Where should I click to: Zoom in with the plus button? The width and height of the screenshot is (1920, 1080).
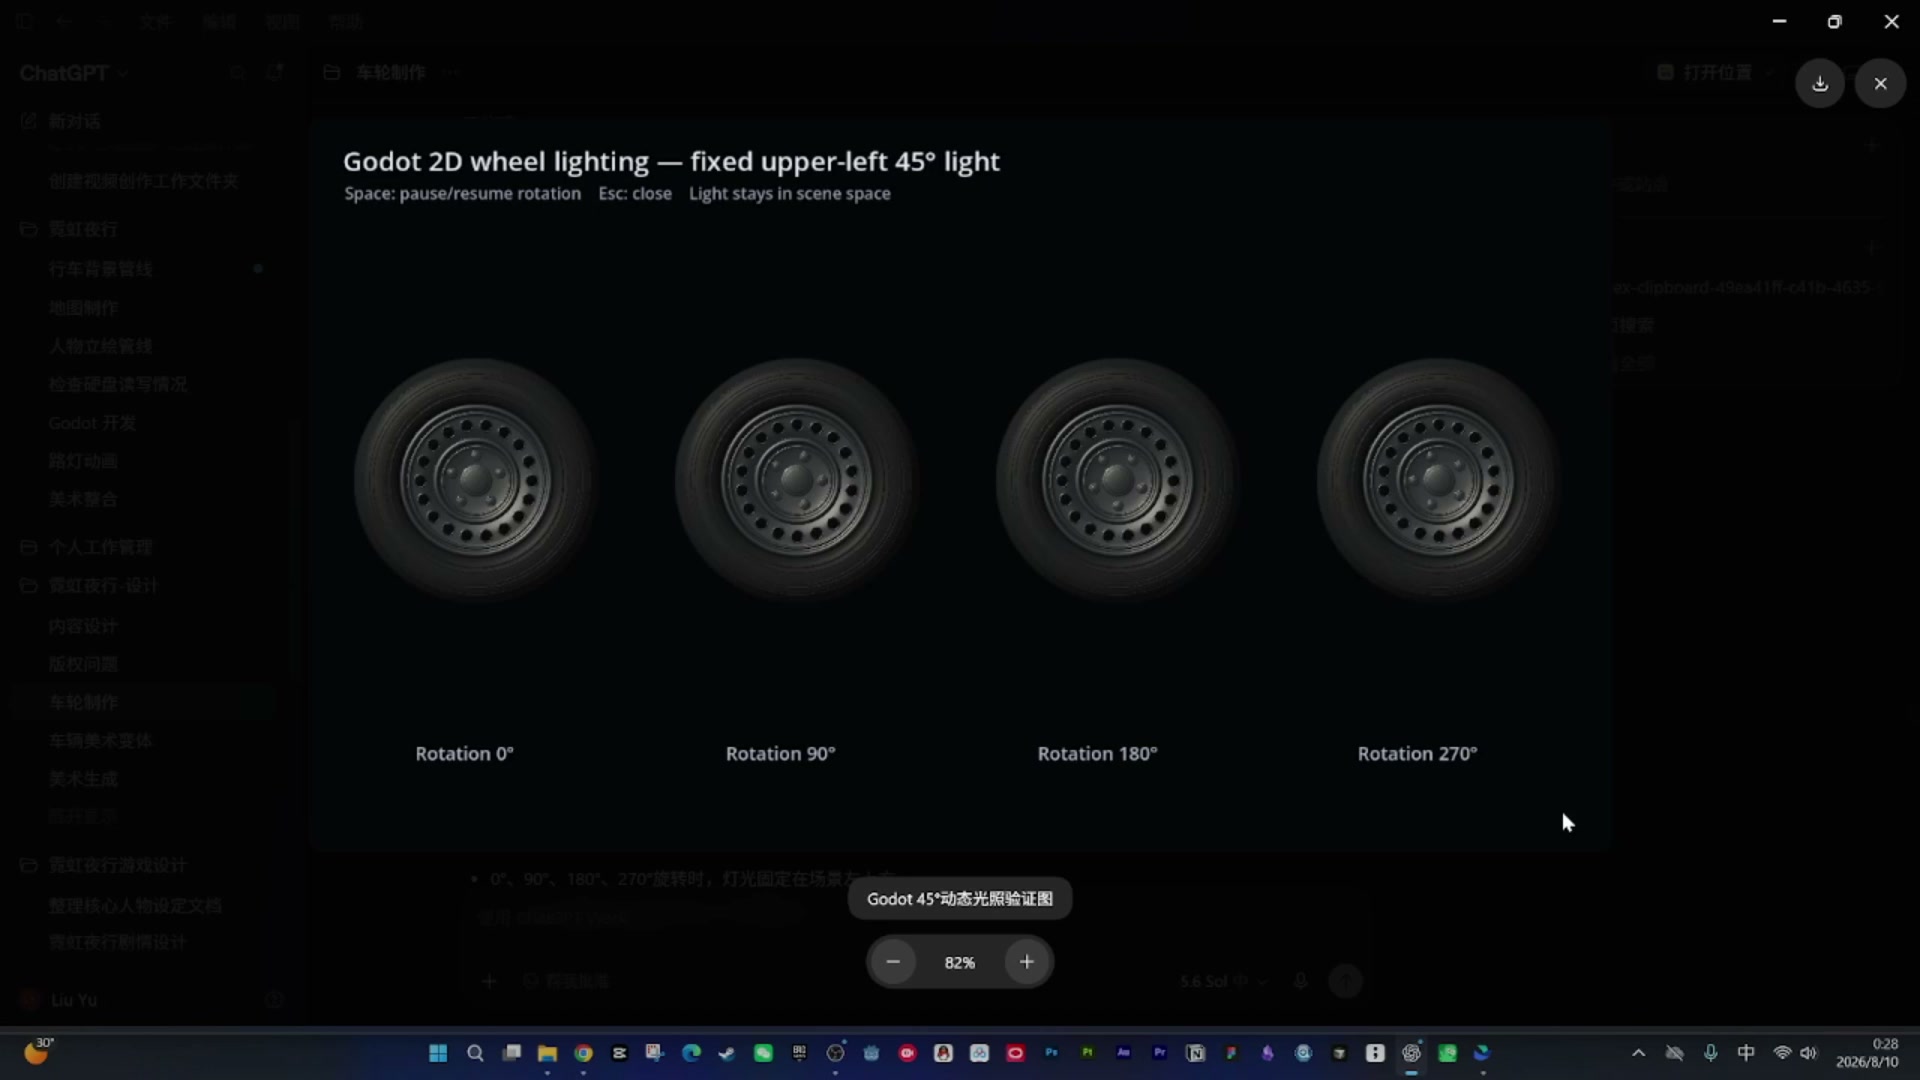coord(1027,962)
